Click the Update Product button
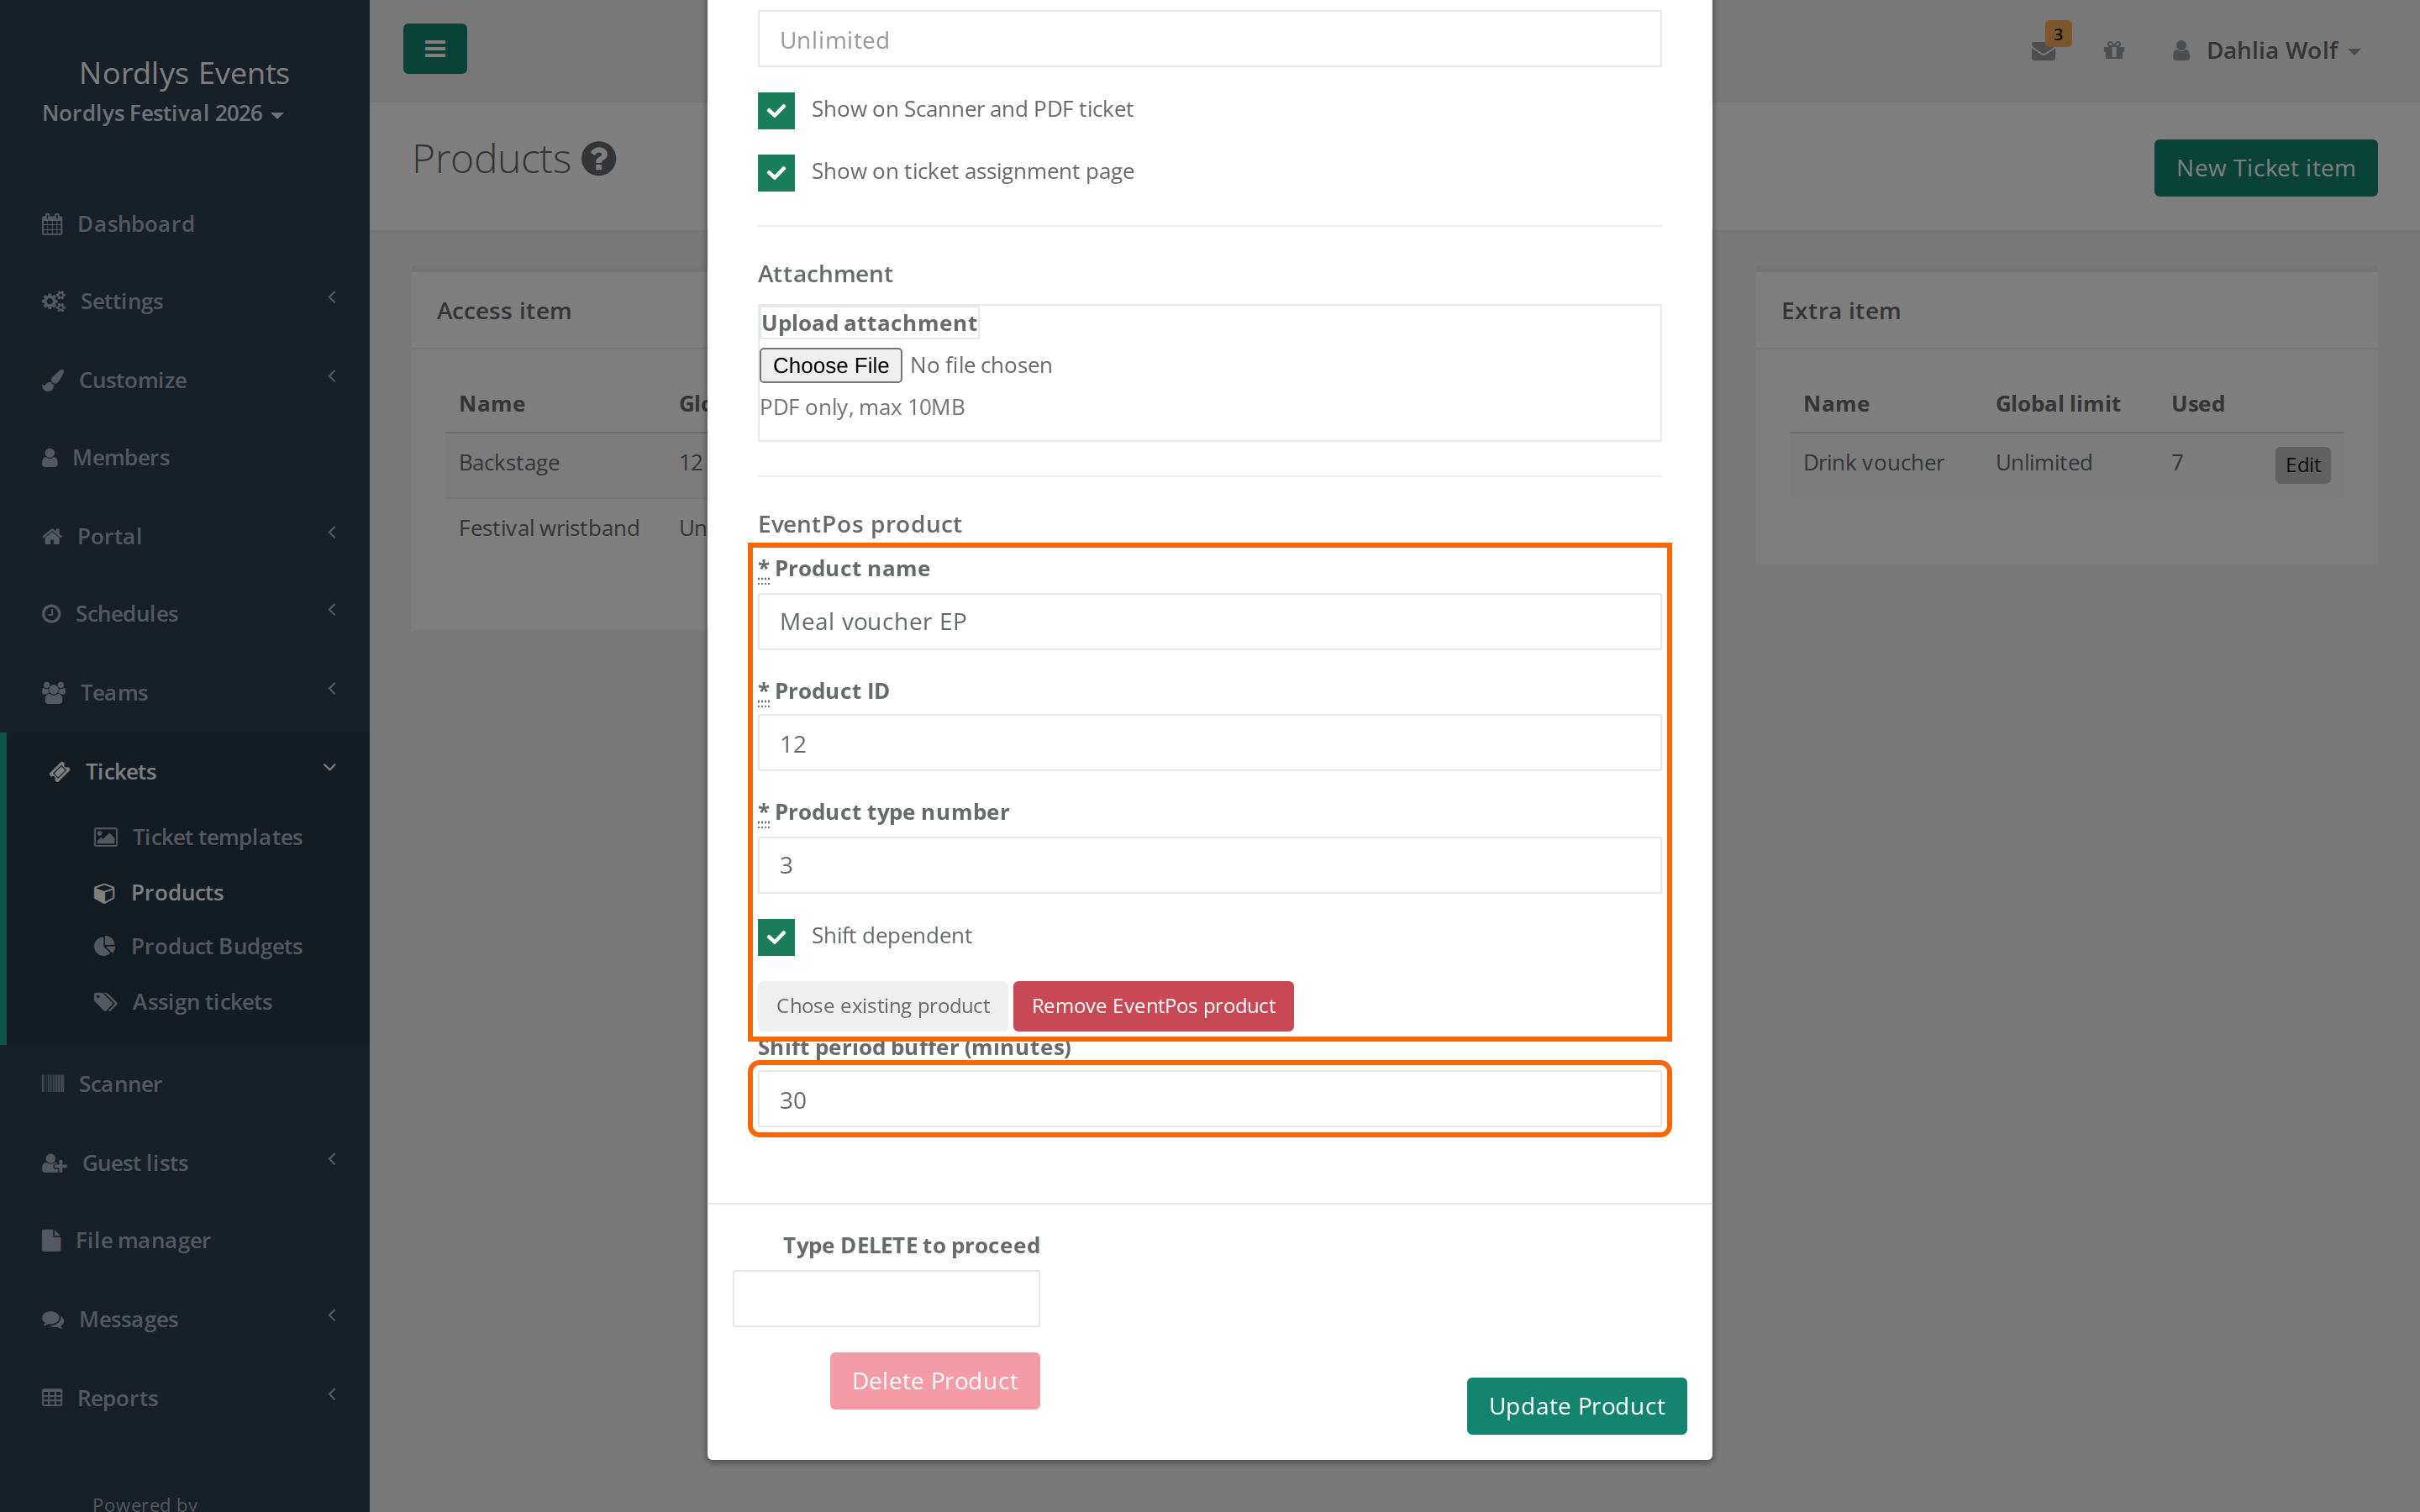This screenshot has width=2420, height=1512. 1576,1406
